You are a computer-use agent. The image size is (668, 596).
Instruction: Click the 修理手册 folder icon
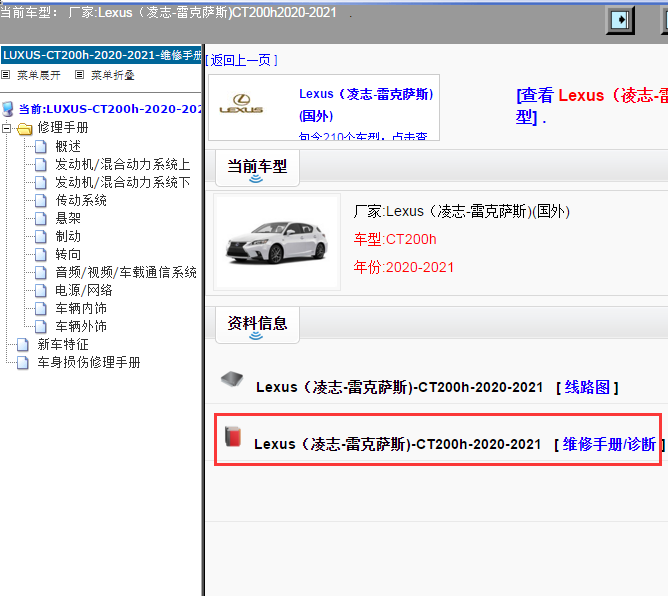point(25,128)
